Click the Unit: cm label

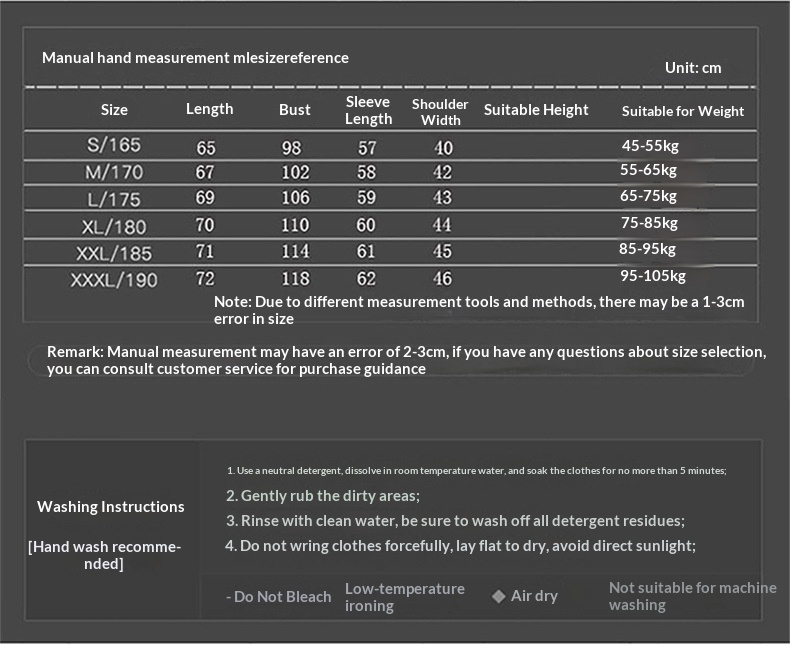coord(692,68)
